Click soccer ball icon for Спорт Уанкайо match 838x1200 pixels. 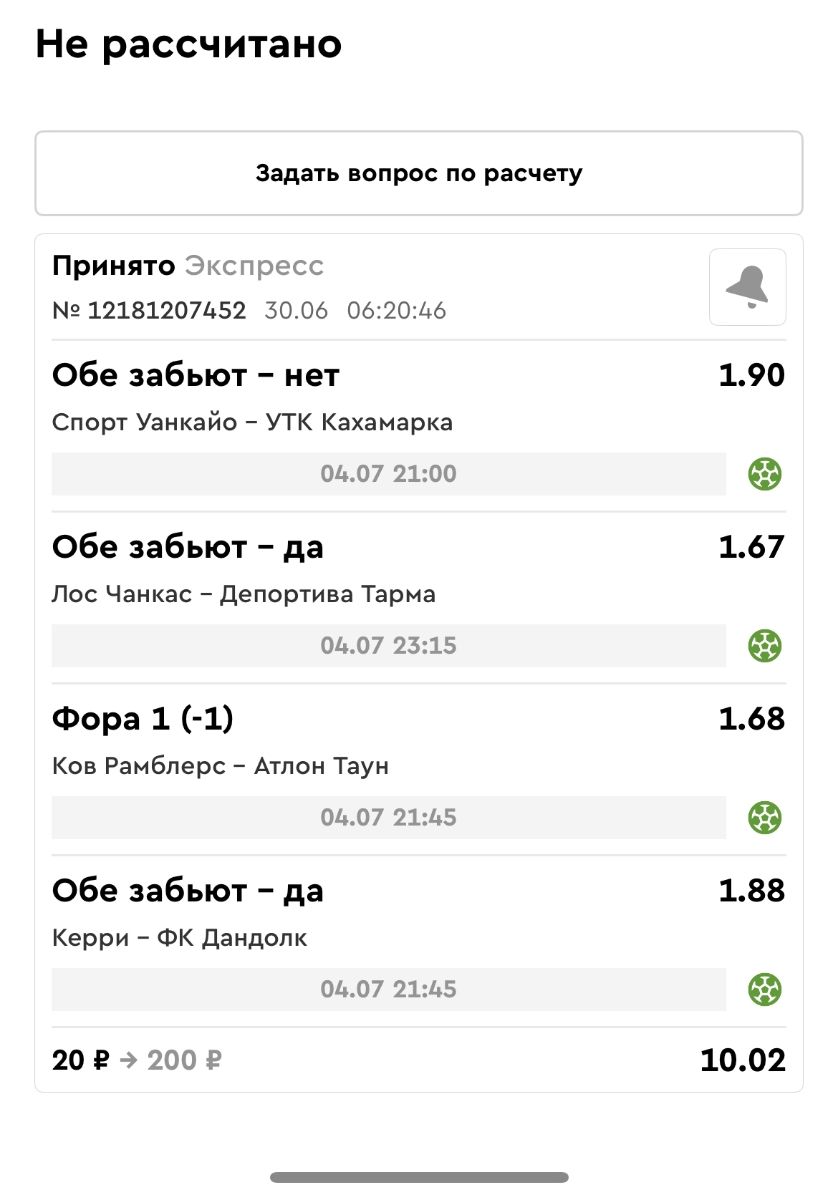[x=765, y=474]
